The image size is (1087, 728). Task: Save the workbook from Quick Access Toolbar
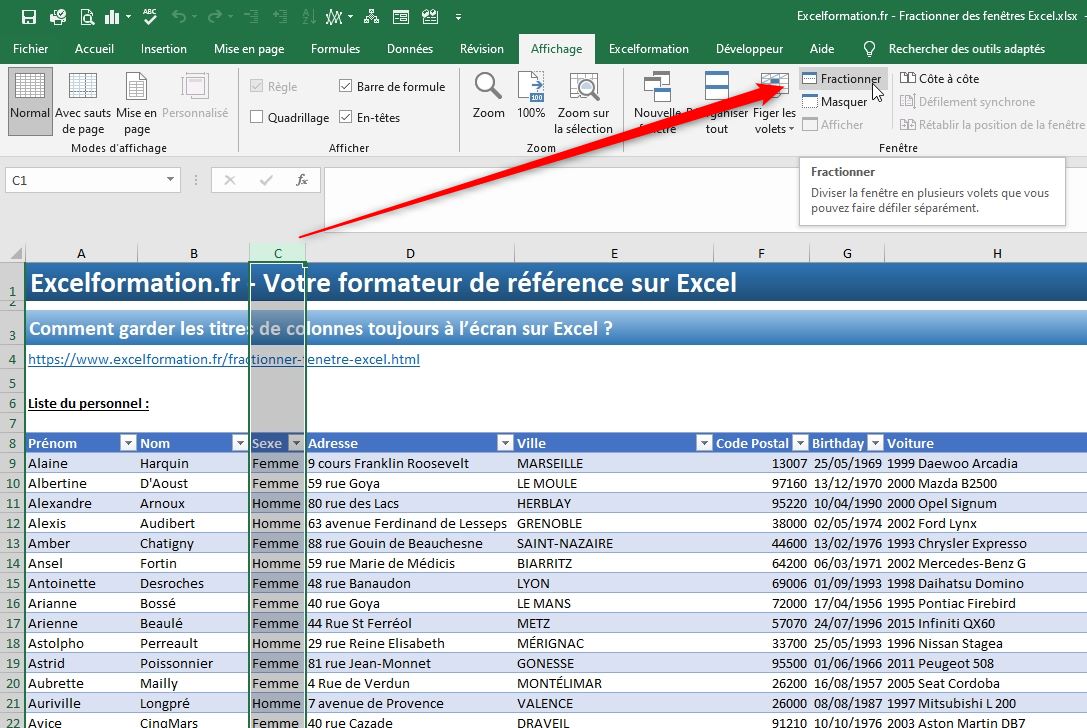(x=27, y=16)
